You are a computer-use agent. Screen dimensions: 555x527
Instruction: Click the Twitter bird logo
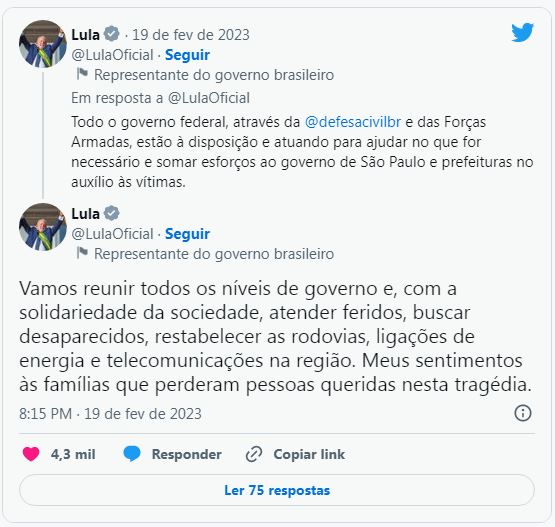tap(522, 32)
